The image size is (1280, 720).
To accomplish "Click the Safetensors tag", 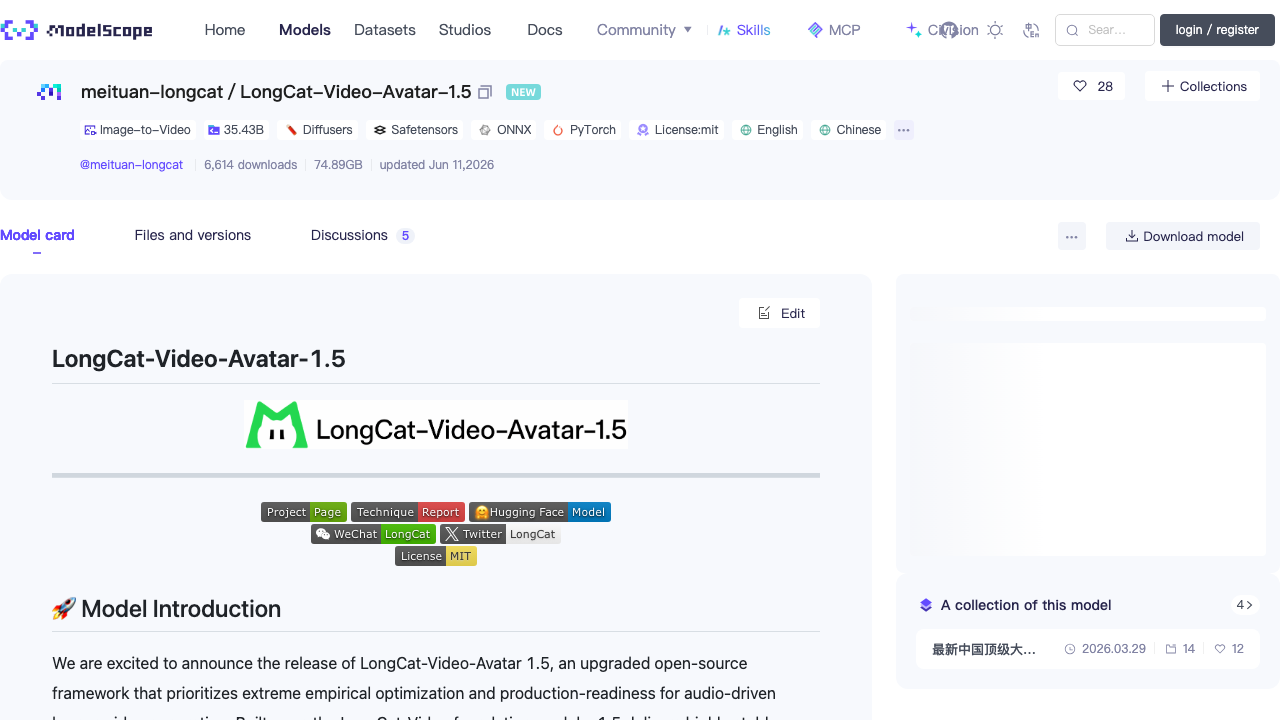I will pos(416,130).
